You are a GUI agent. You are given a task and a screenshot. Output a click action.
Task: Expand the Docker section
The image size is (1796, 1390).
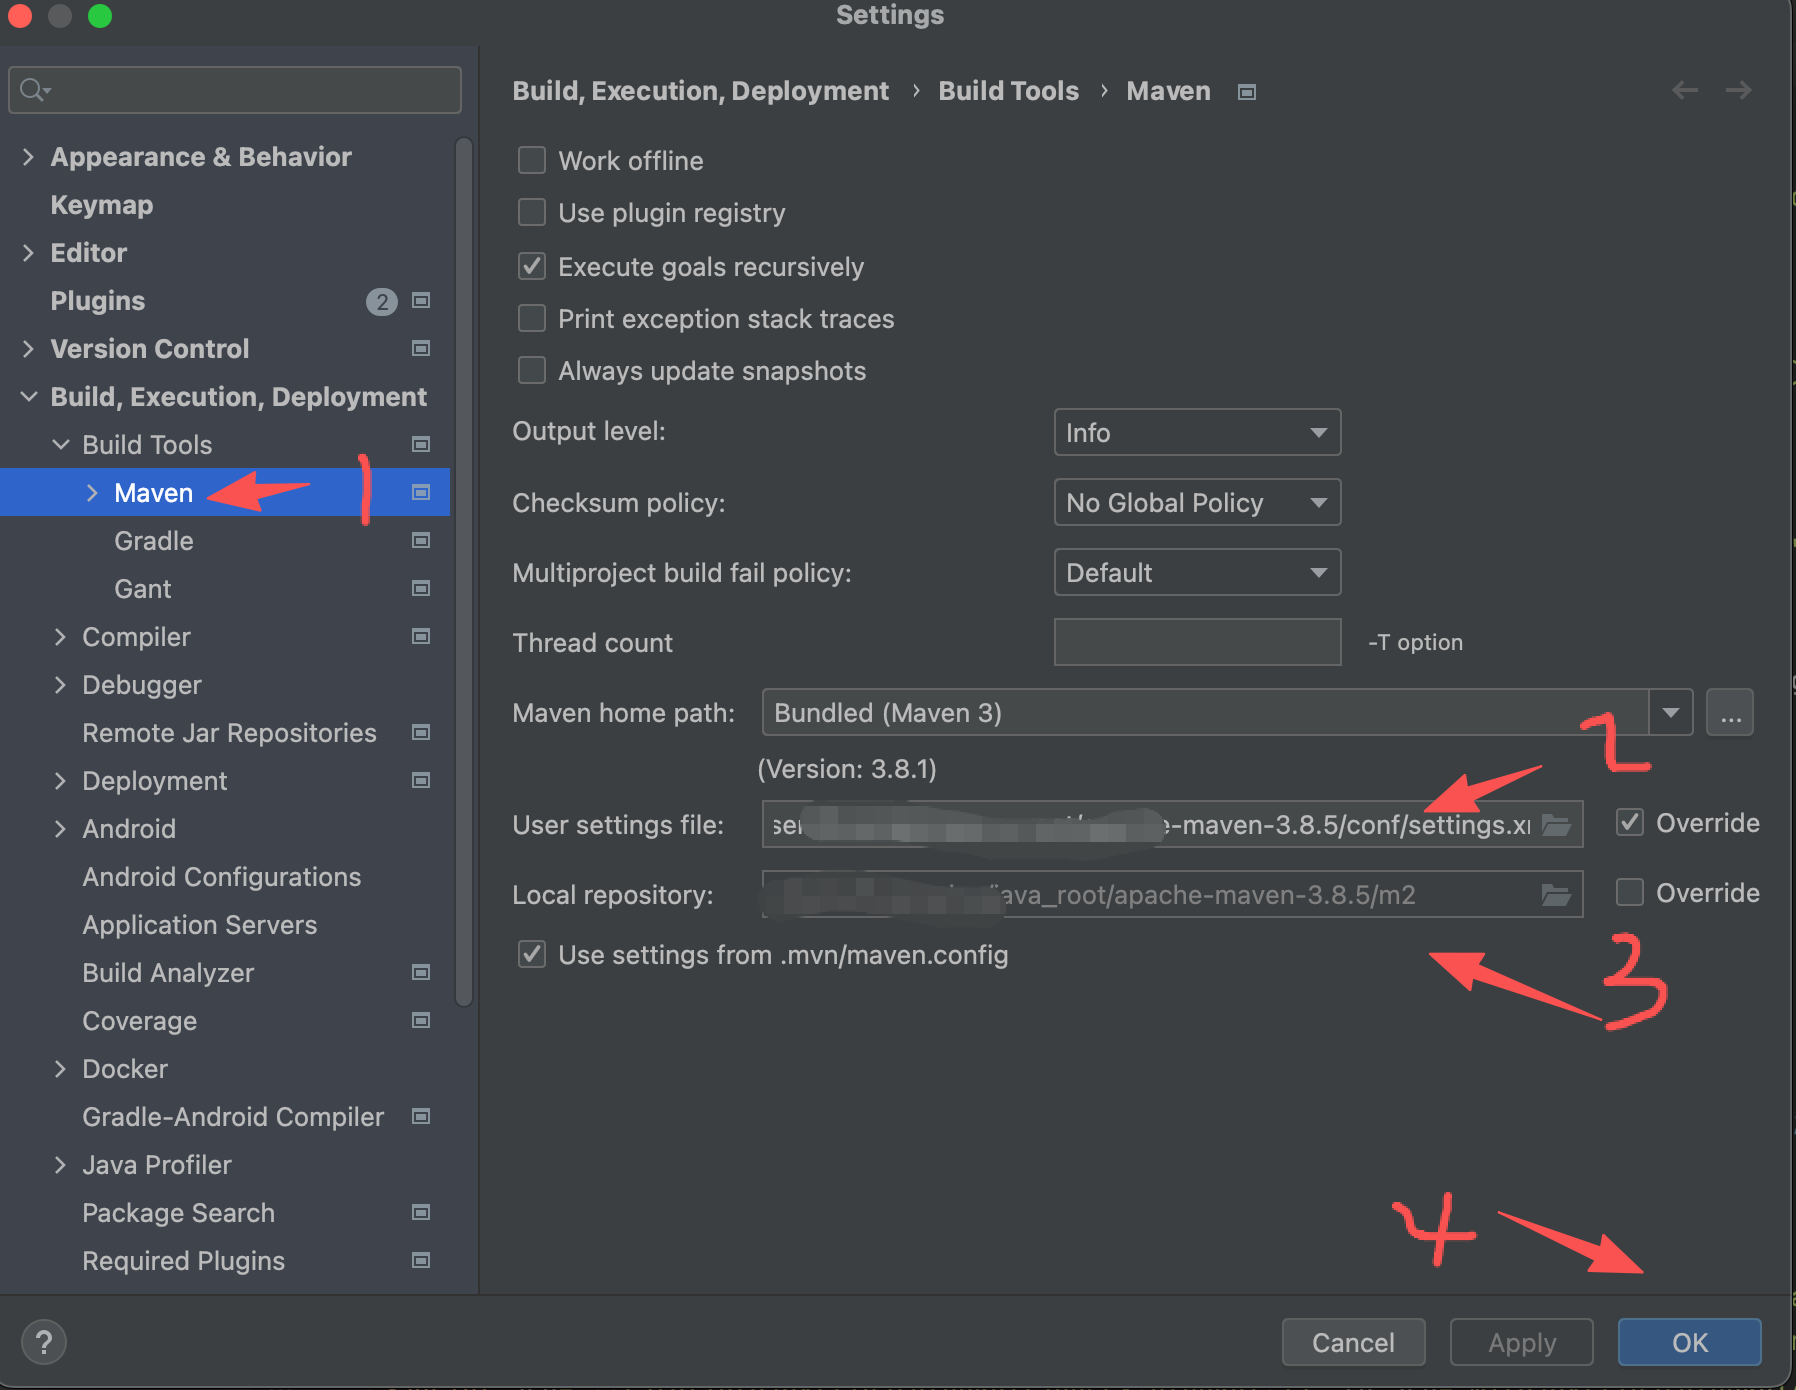click(x=60, y=1069)
